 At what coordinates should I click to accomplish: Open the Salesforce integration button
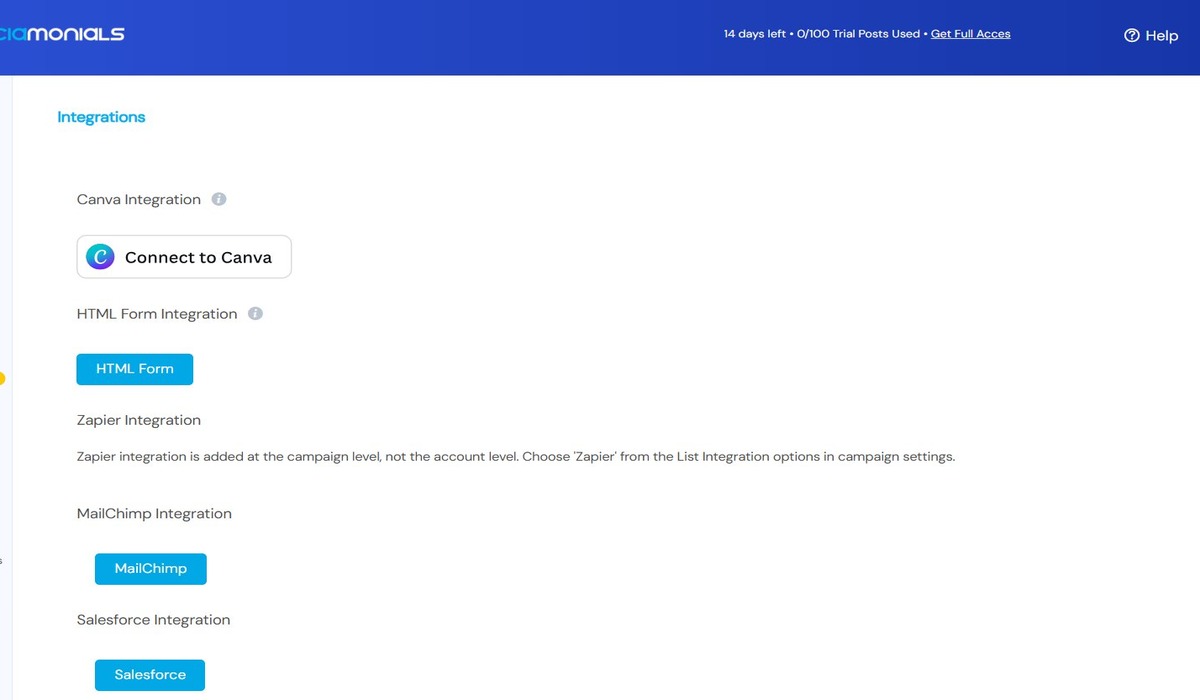coord(150,675)
